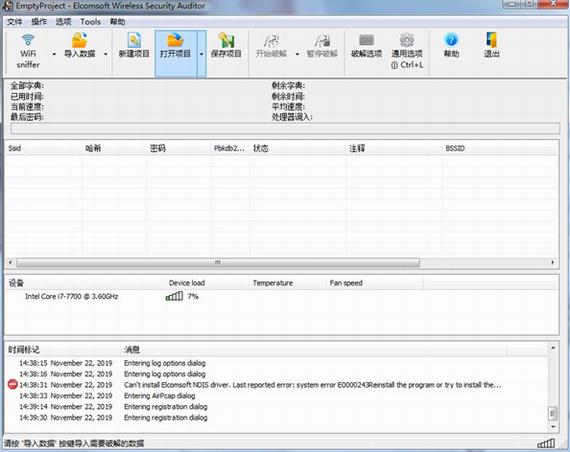The image size is (570, 452).
Task: Sort by the Pbkdb2 column header
Action: (x=230, y=148)
